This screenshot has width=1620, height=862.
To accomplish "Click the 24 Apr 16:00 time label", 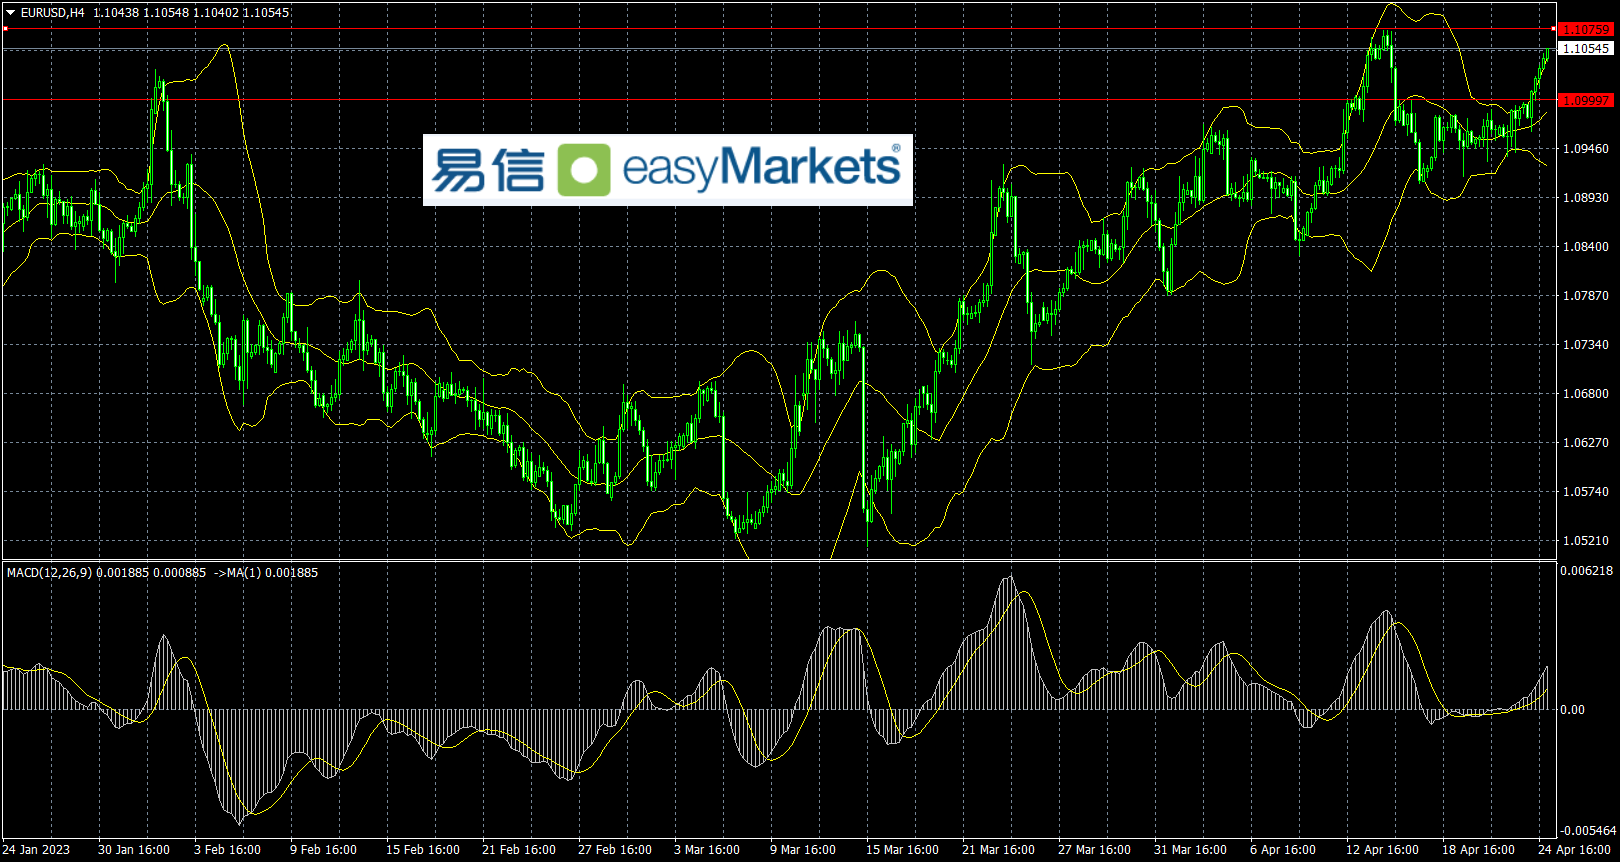I will click(1574, 850).
